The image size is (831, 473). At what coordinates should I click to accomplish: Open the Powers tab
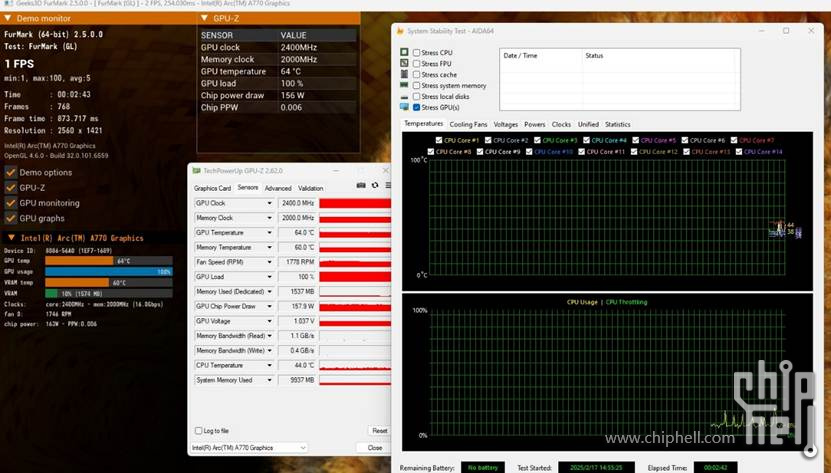535,125
